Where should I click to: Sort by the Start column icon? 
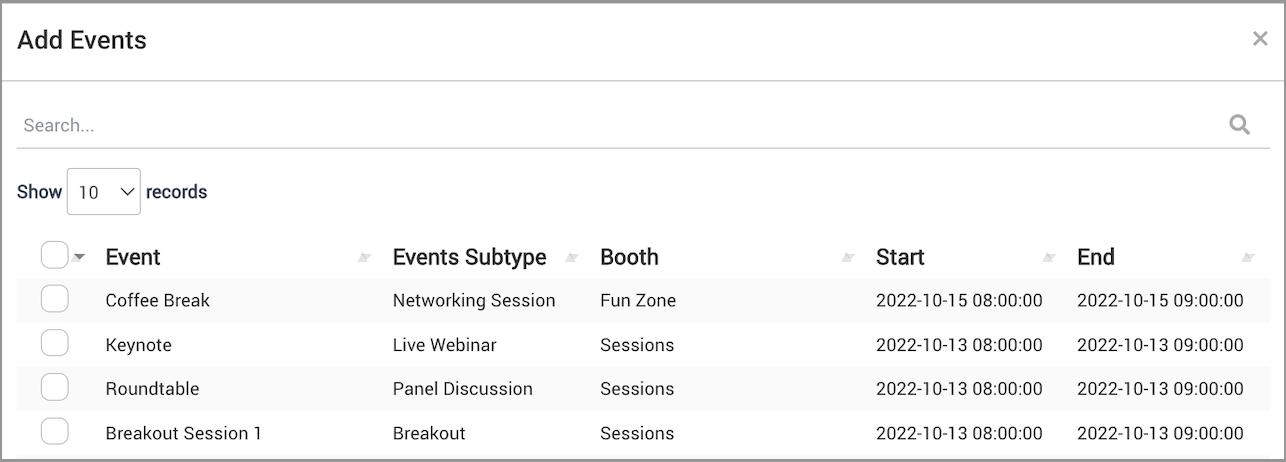(x=1049, y=258)
